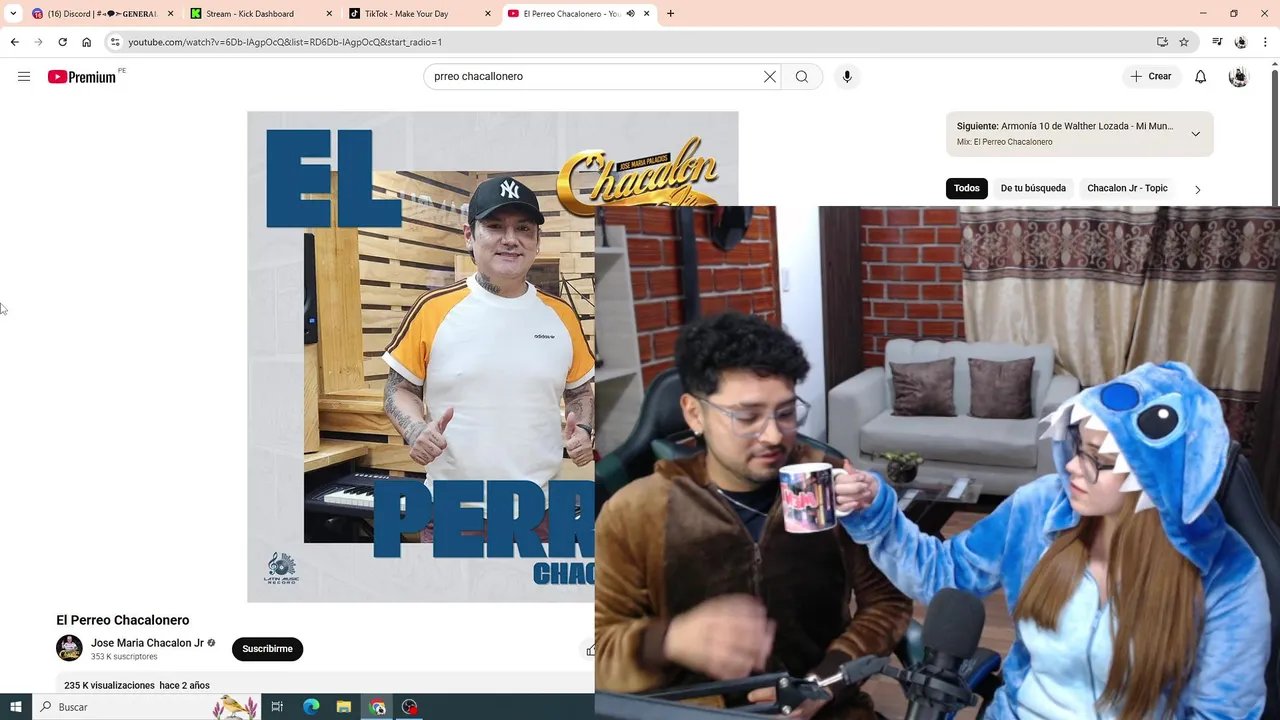Open the browser home page button
The height and width of the screenshot is (720, 1280).
86,42
